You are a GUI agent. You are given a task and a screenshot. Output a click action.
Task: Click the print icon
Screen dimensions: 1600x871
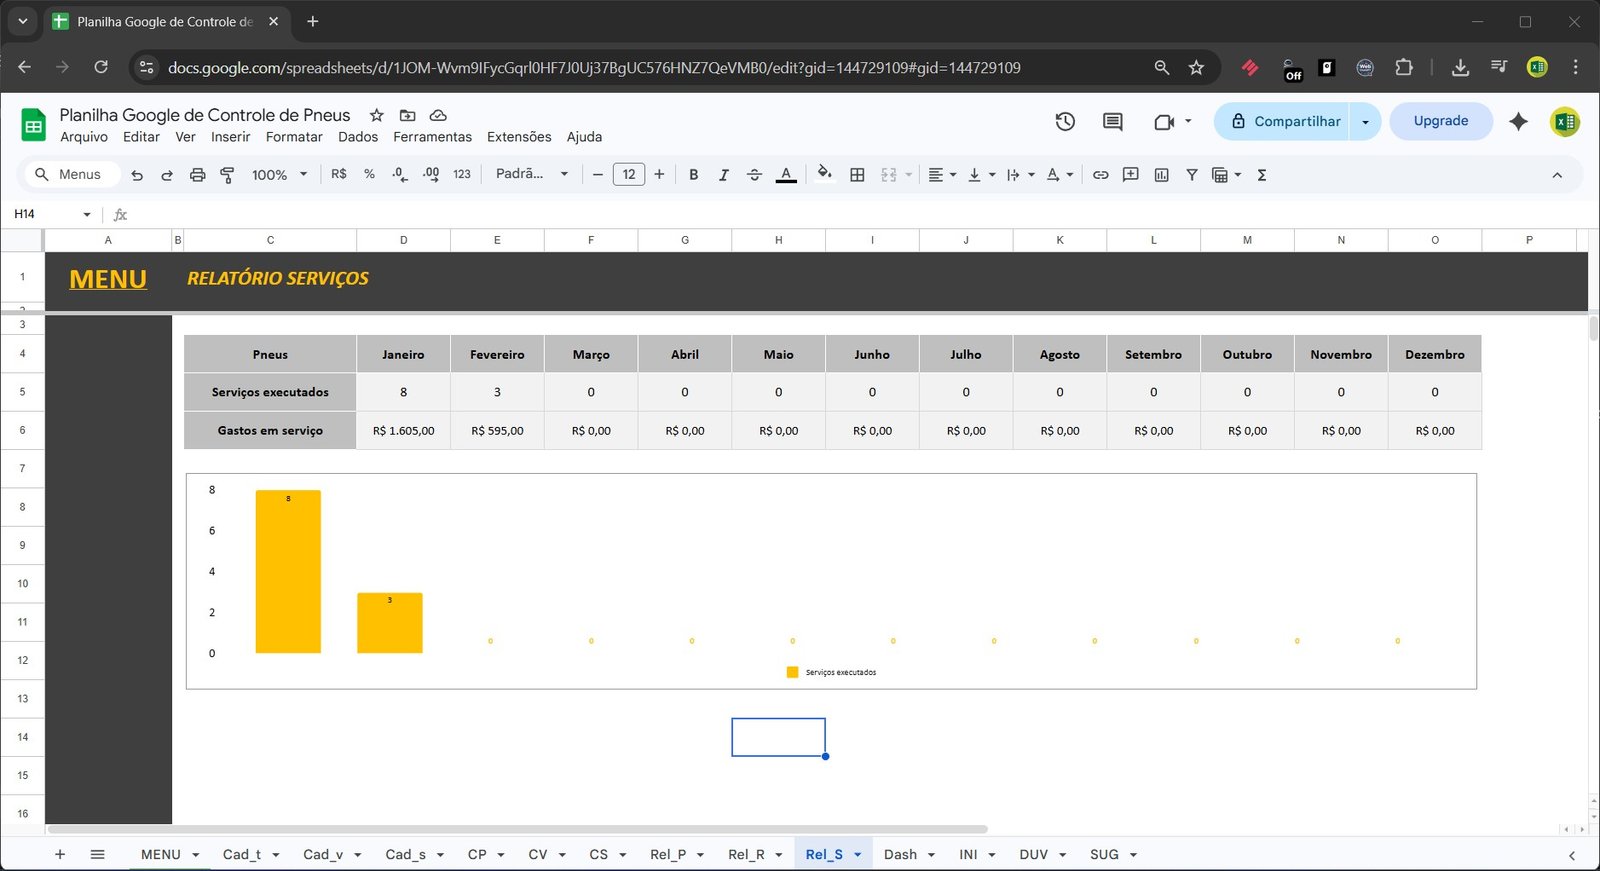(197, 175)
